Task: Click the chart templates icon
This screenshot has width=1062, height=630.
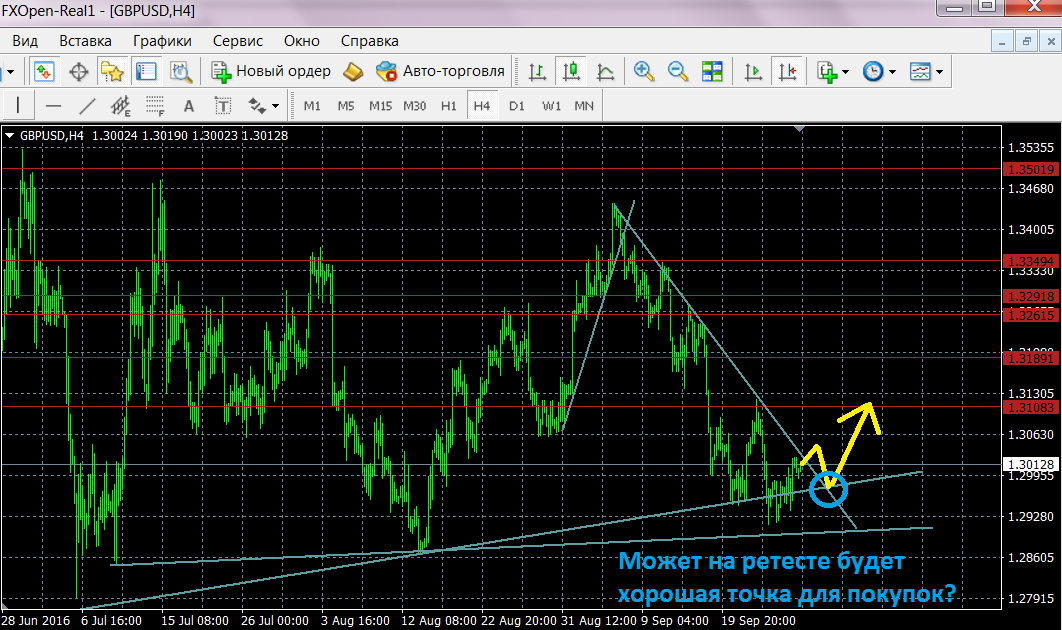Action: 920,71
